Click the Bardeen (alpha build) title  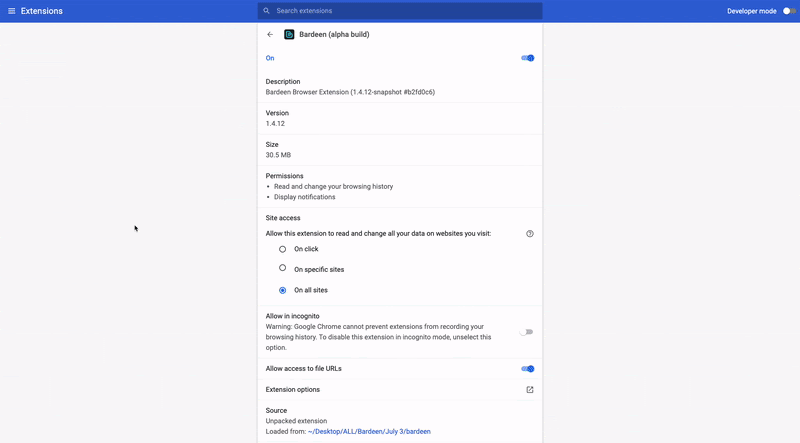click(334, 34)
